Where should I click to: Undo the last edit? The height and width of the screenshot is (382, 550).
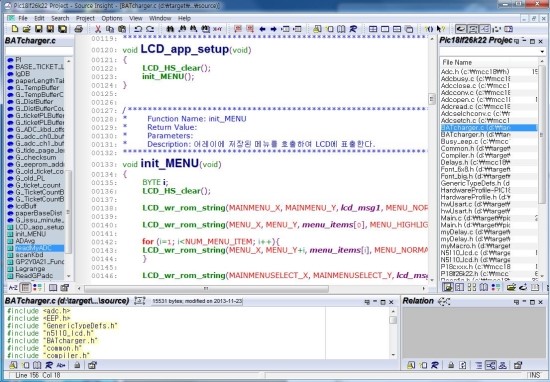tap(138, 29)
